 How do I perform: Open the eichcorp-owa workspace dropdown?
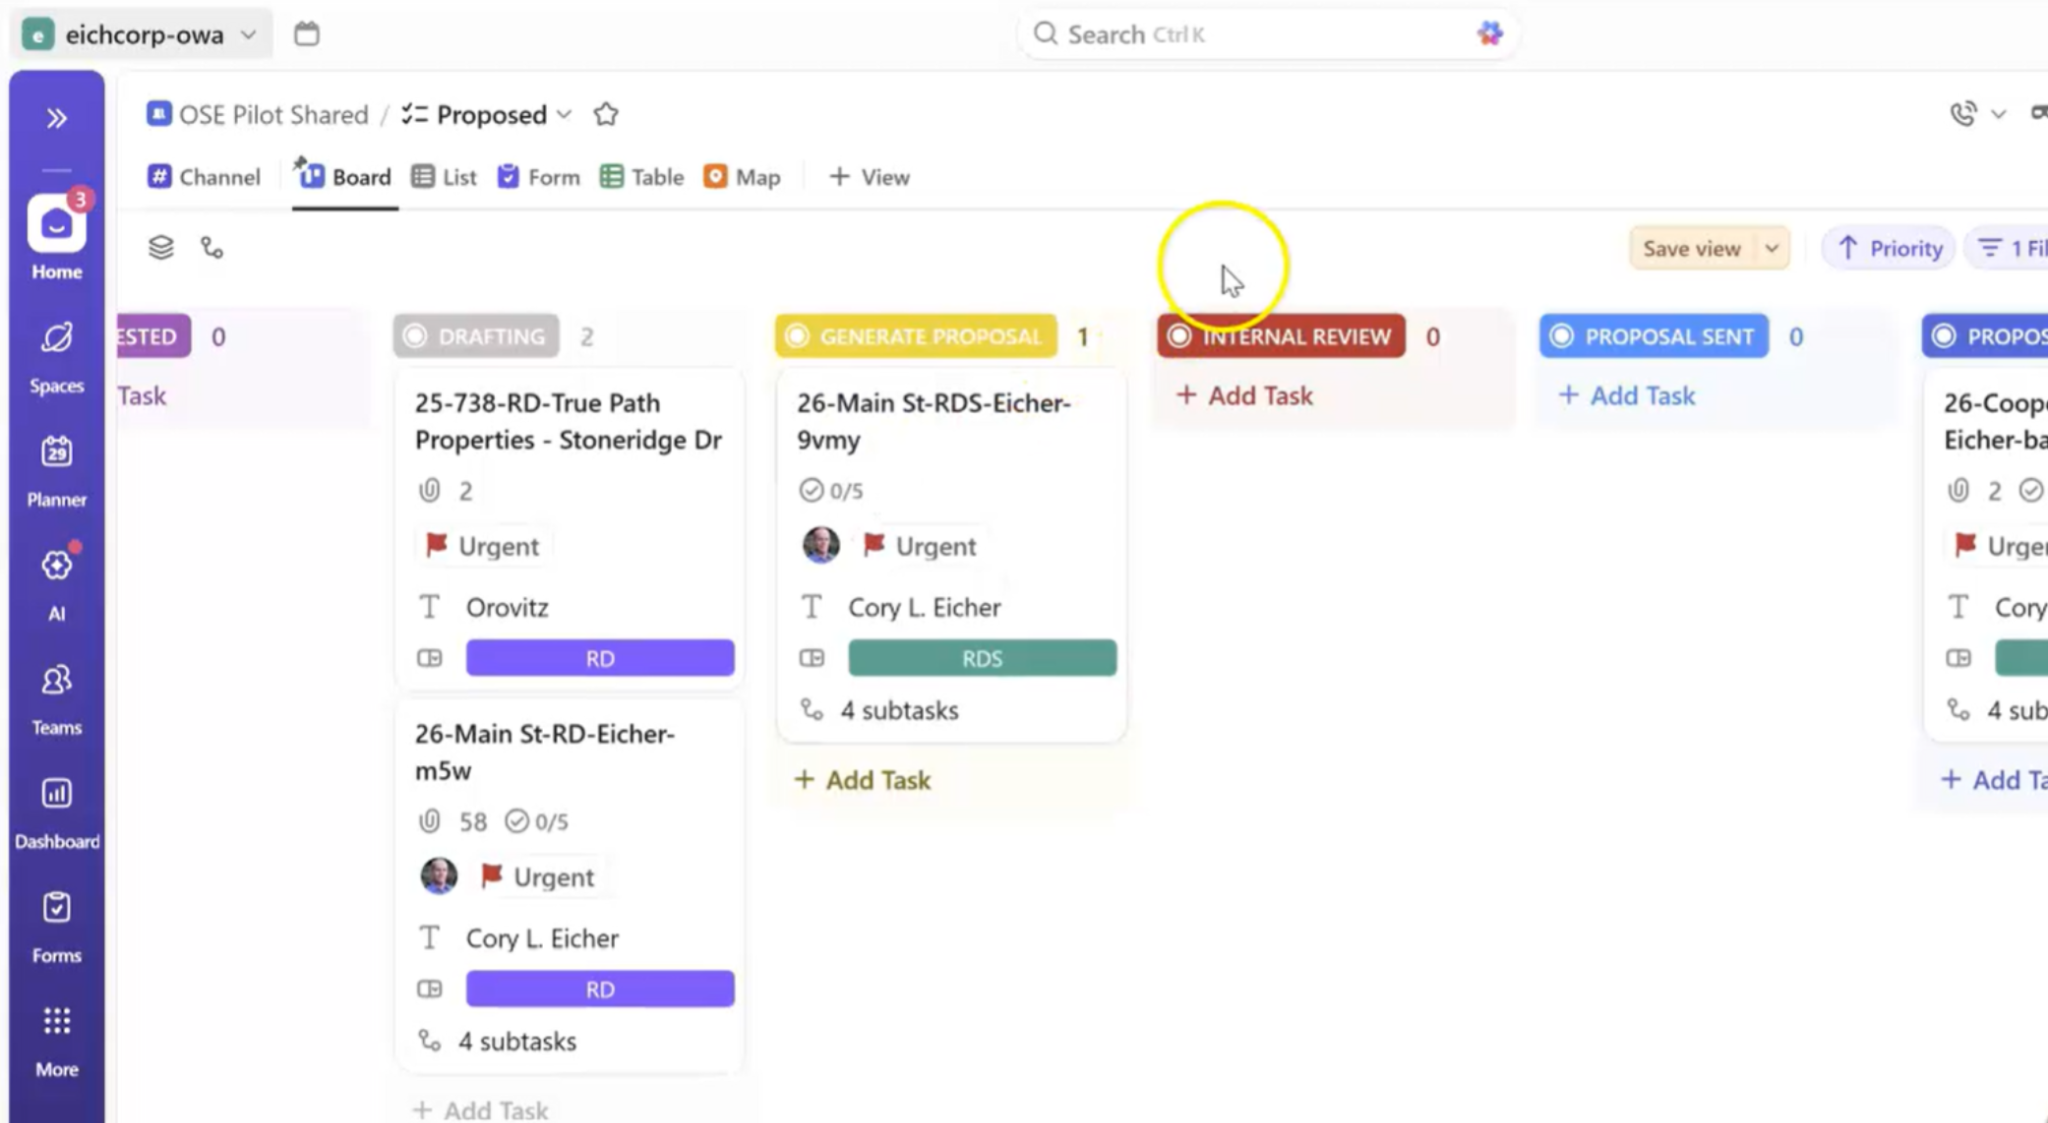[141, 34]
